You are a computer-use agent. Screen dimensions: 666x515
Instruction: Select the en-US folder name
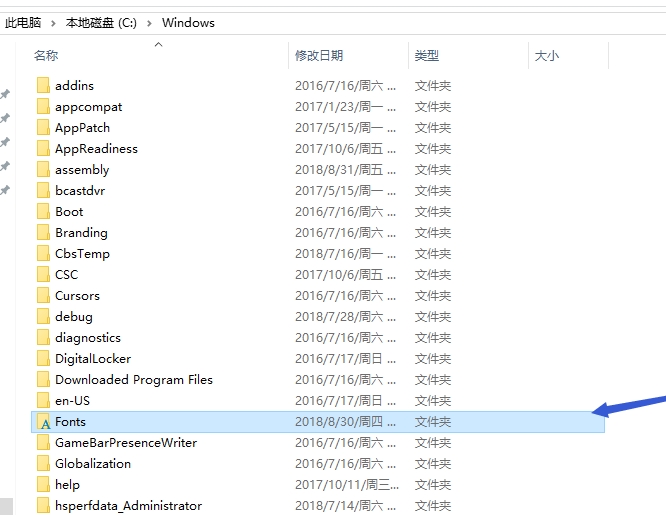[x=73, y=400]
